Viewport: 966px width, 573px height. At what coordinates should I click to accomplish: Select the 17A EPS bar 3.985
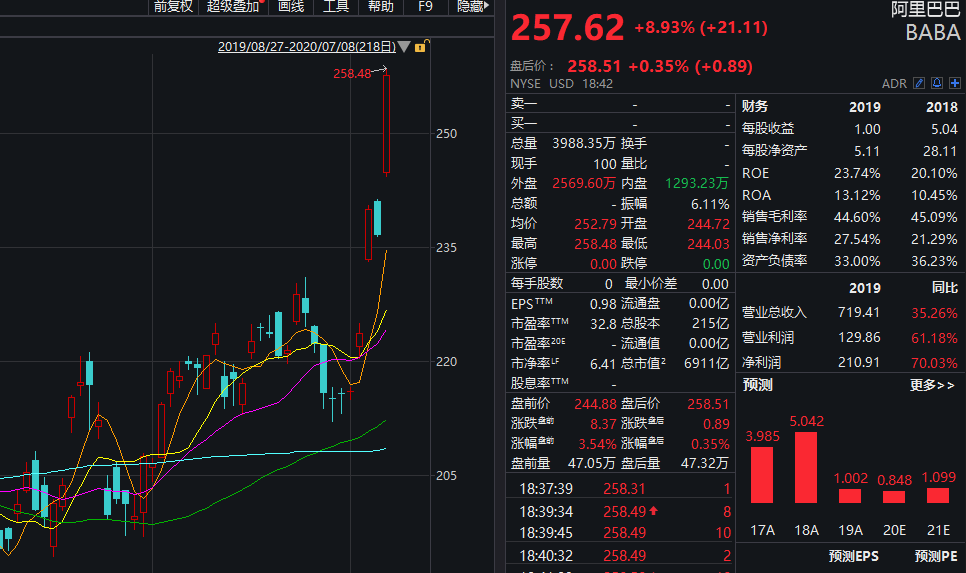point(762,474)
